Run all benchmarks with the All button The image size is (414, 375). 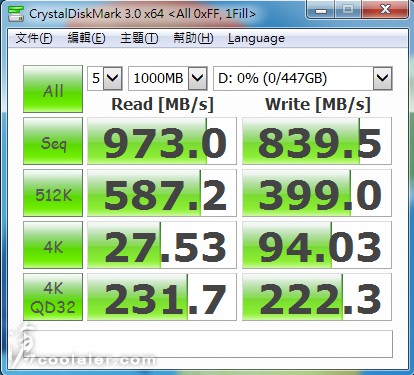coord(53,89)
